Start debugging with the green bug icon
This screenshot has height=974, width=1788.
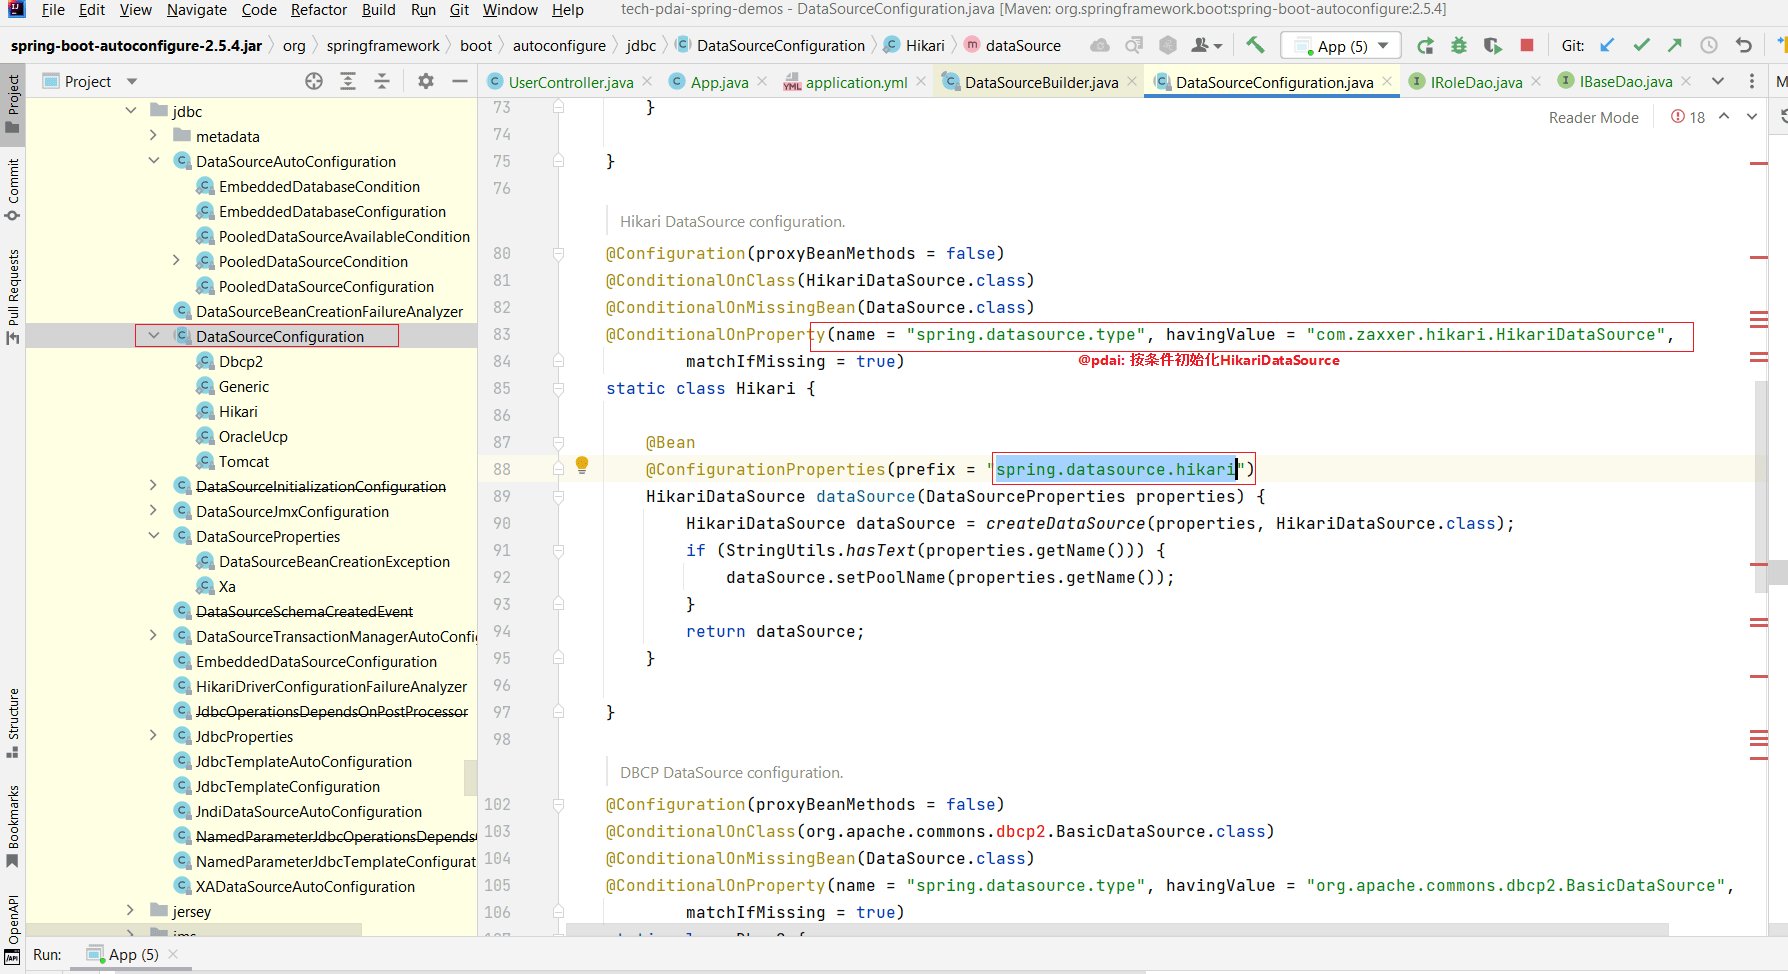point(1459,45)
